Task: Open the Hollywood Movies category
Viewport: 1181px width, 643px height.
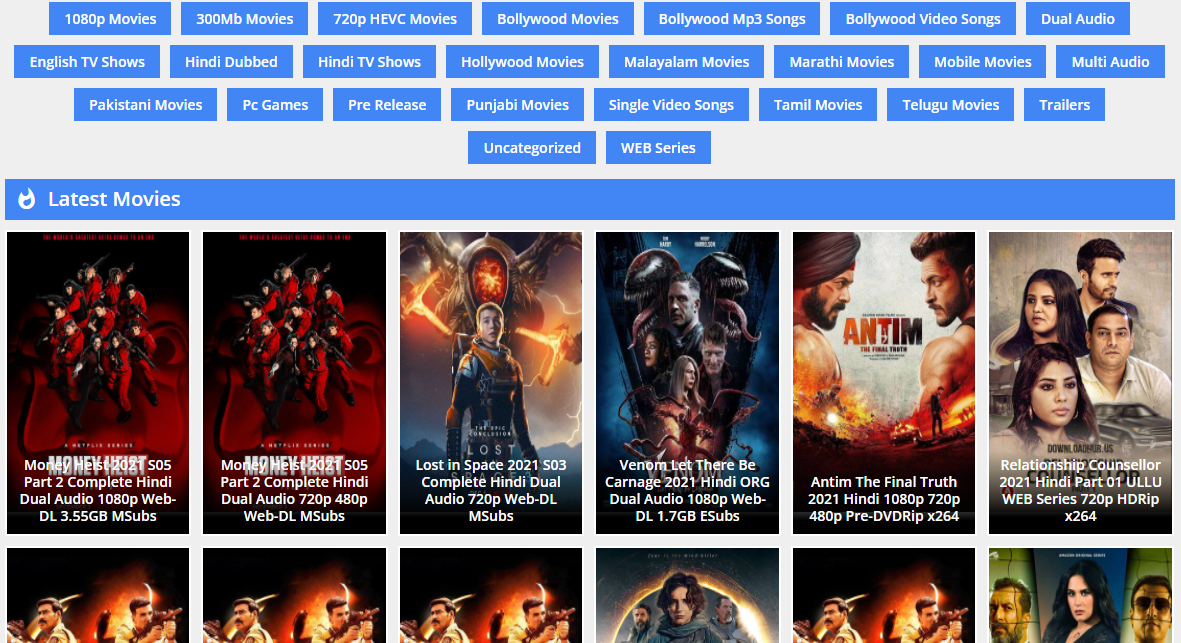Action: (x=522, y=62)
